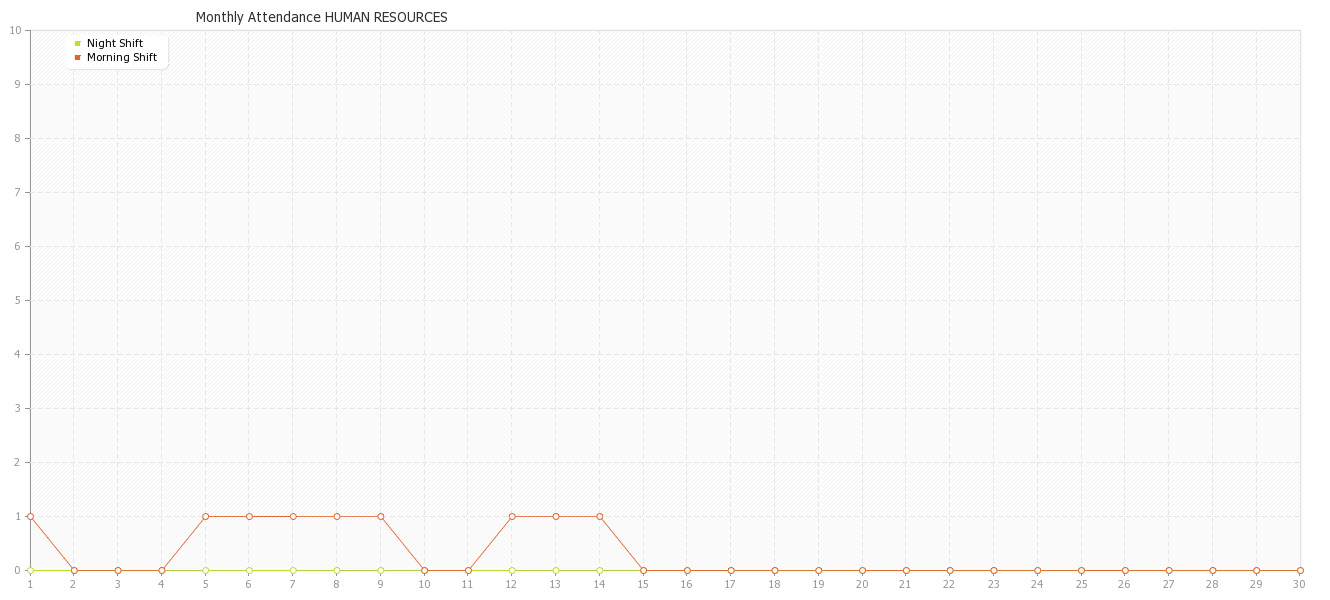Click Night Shift marker at day 13
This screenshot has height=600, width=1330.
point(556,570)
